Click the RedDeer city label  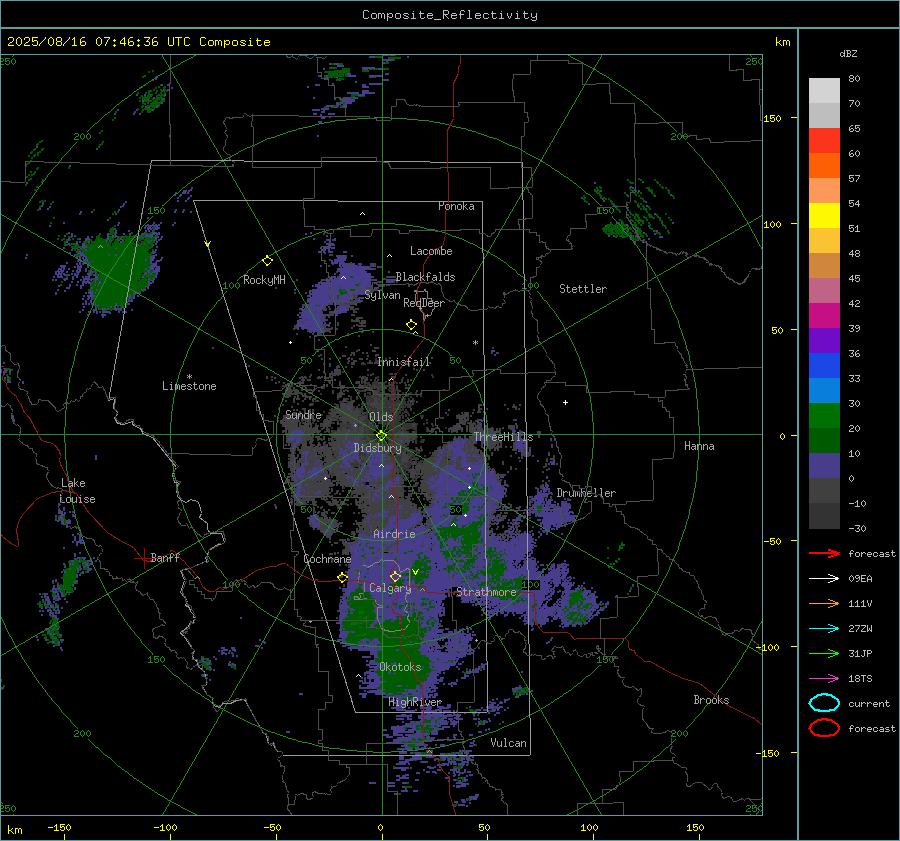[424, 303]
